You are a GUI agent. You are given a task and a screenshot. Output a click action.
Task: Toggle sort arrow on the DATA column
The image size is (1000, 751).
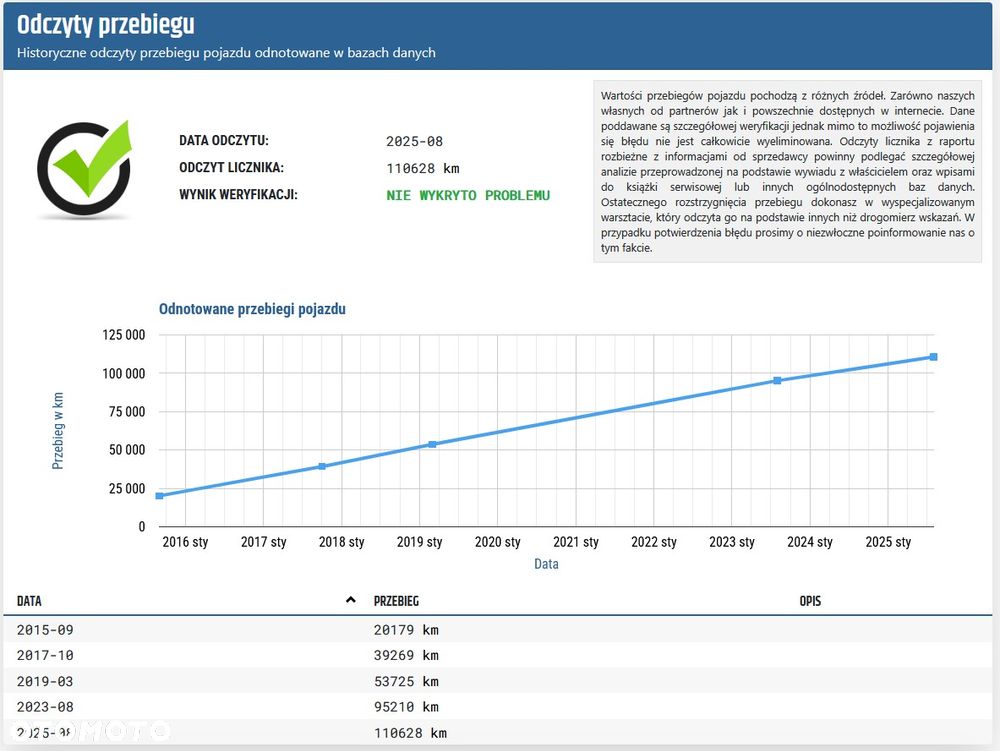click(x=351, y=600)
